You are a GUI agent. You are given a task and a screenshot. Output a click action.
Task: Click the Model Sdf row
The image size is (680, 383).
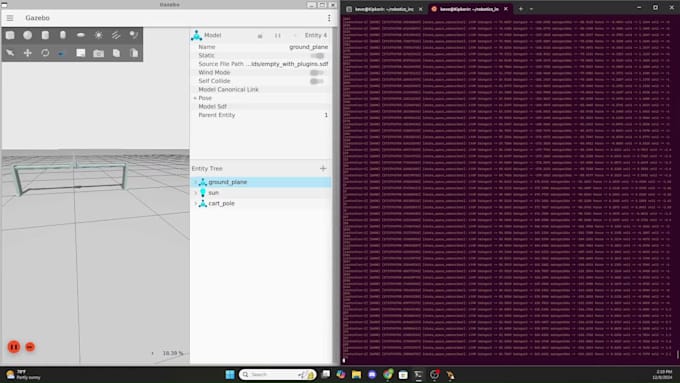pos(261,106)
